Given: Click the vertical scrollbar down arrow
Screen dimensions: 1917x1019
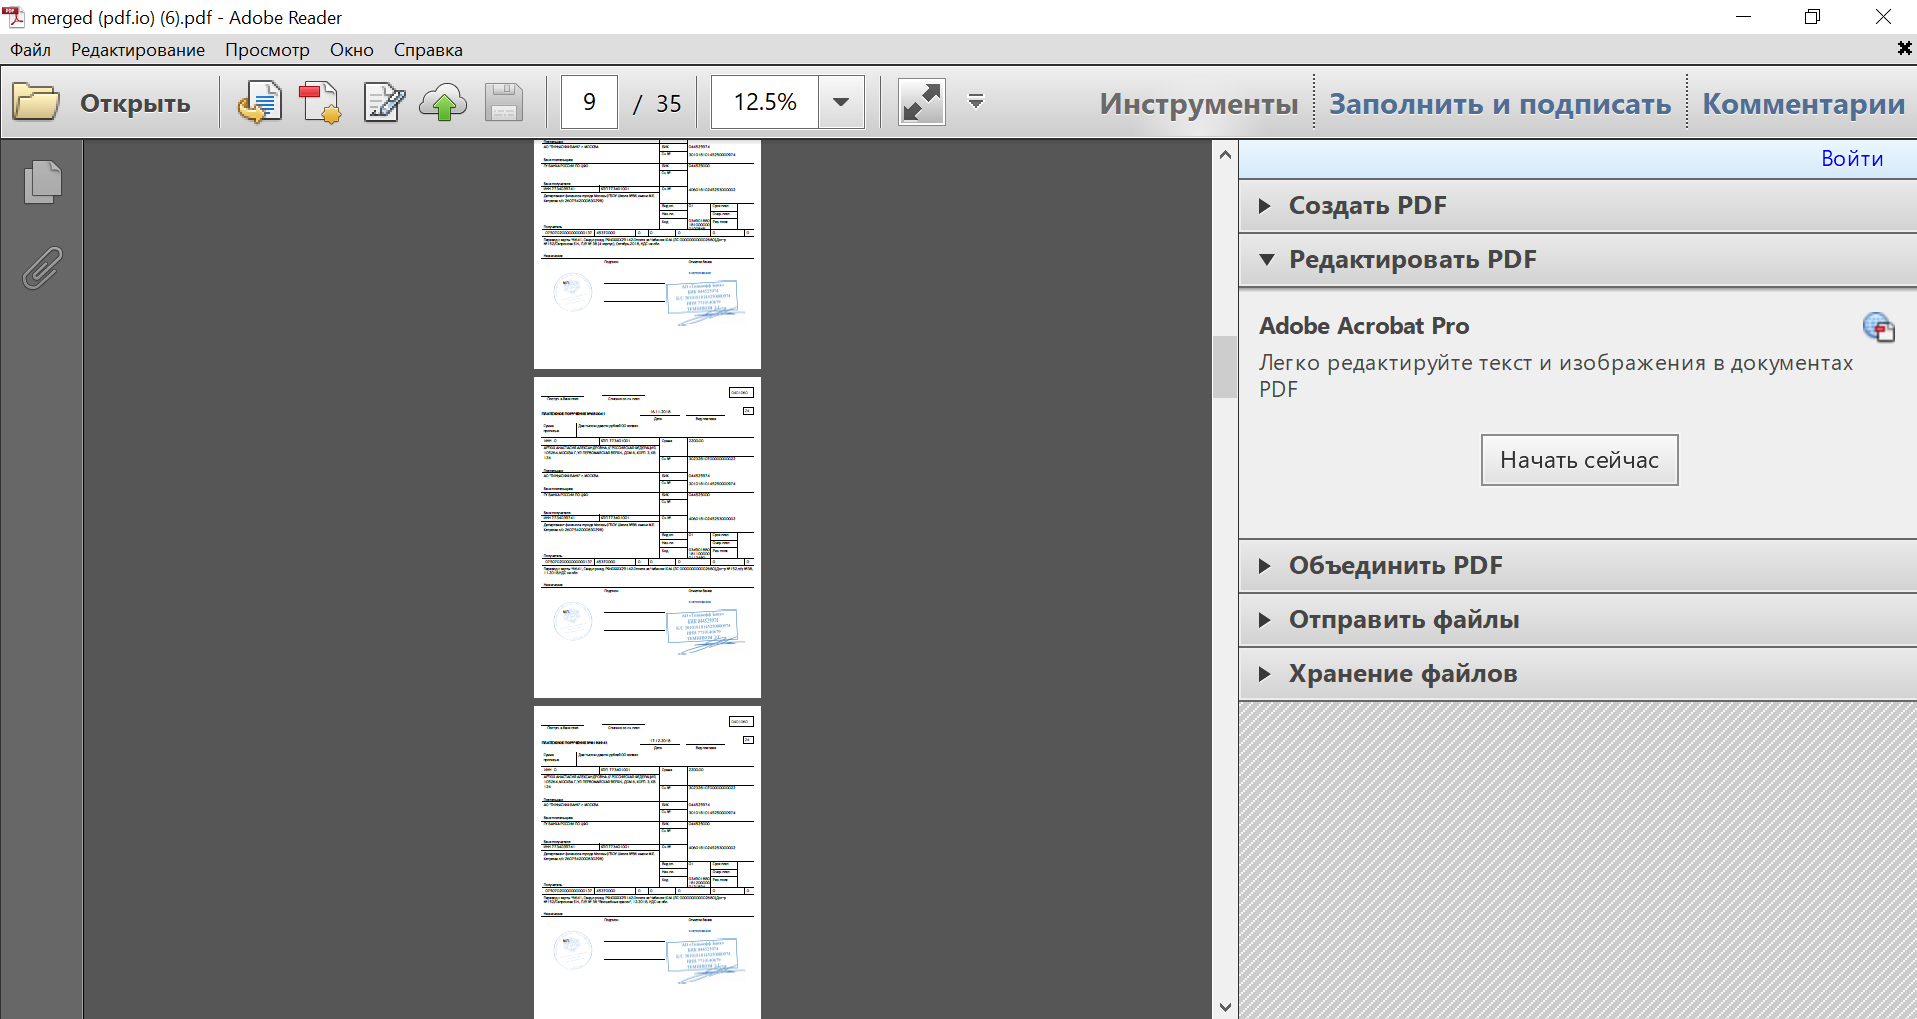Looking at the screenshot, I should click(x=1225, y=1006).
